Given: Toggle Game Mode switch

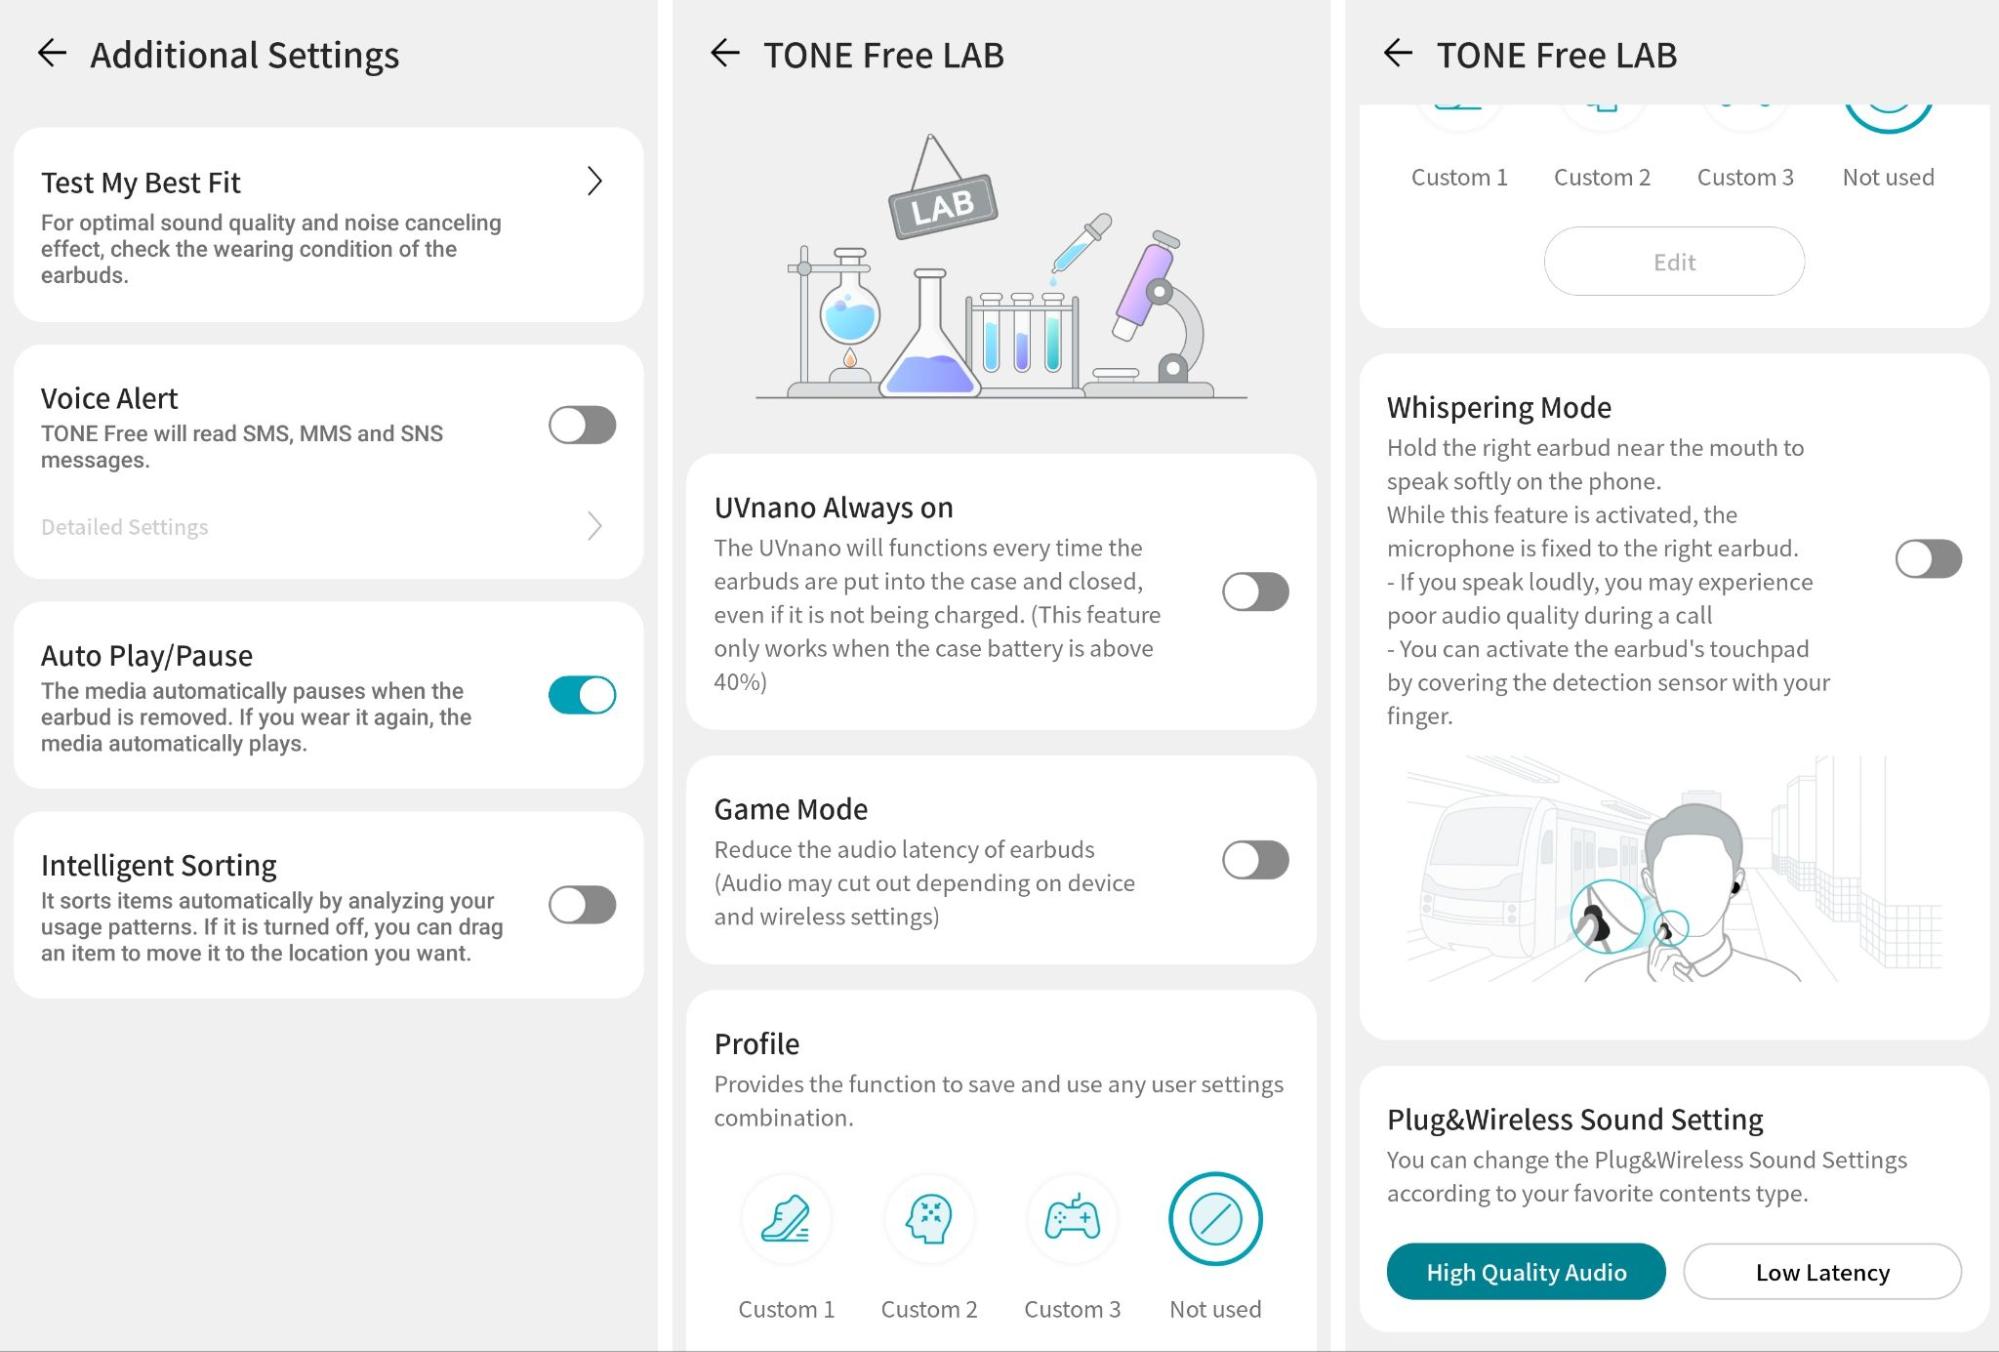Looking at the screenshot, I should (x=1255, y=860).
